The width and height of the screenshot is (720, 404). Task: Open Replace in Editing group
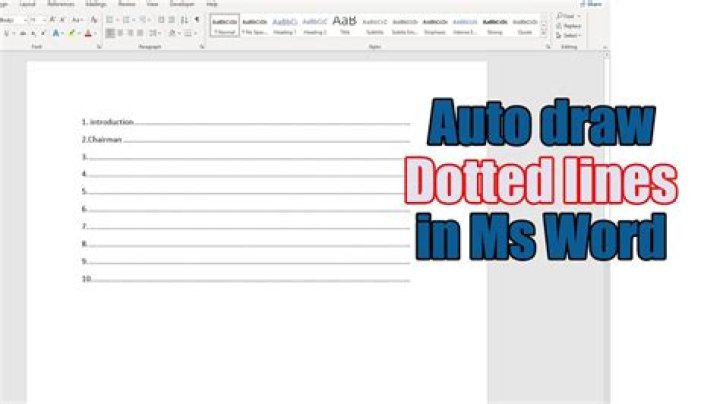tap(568, 26)
